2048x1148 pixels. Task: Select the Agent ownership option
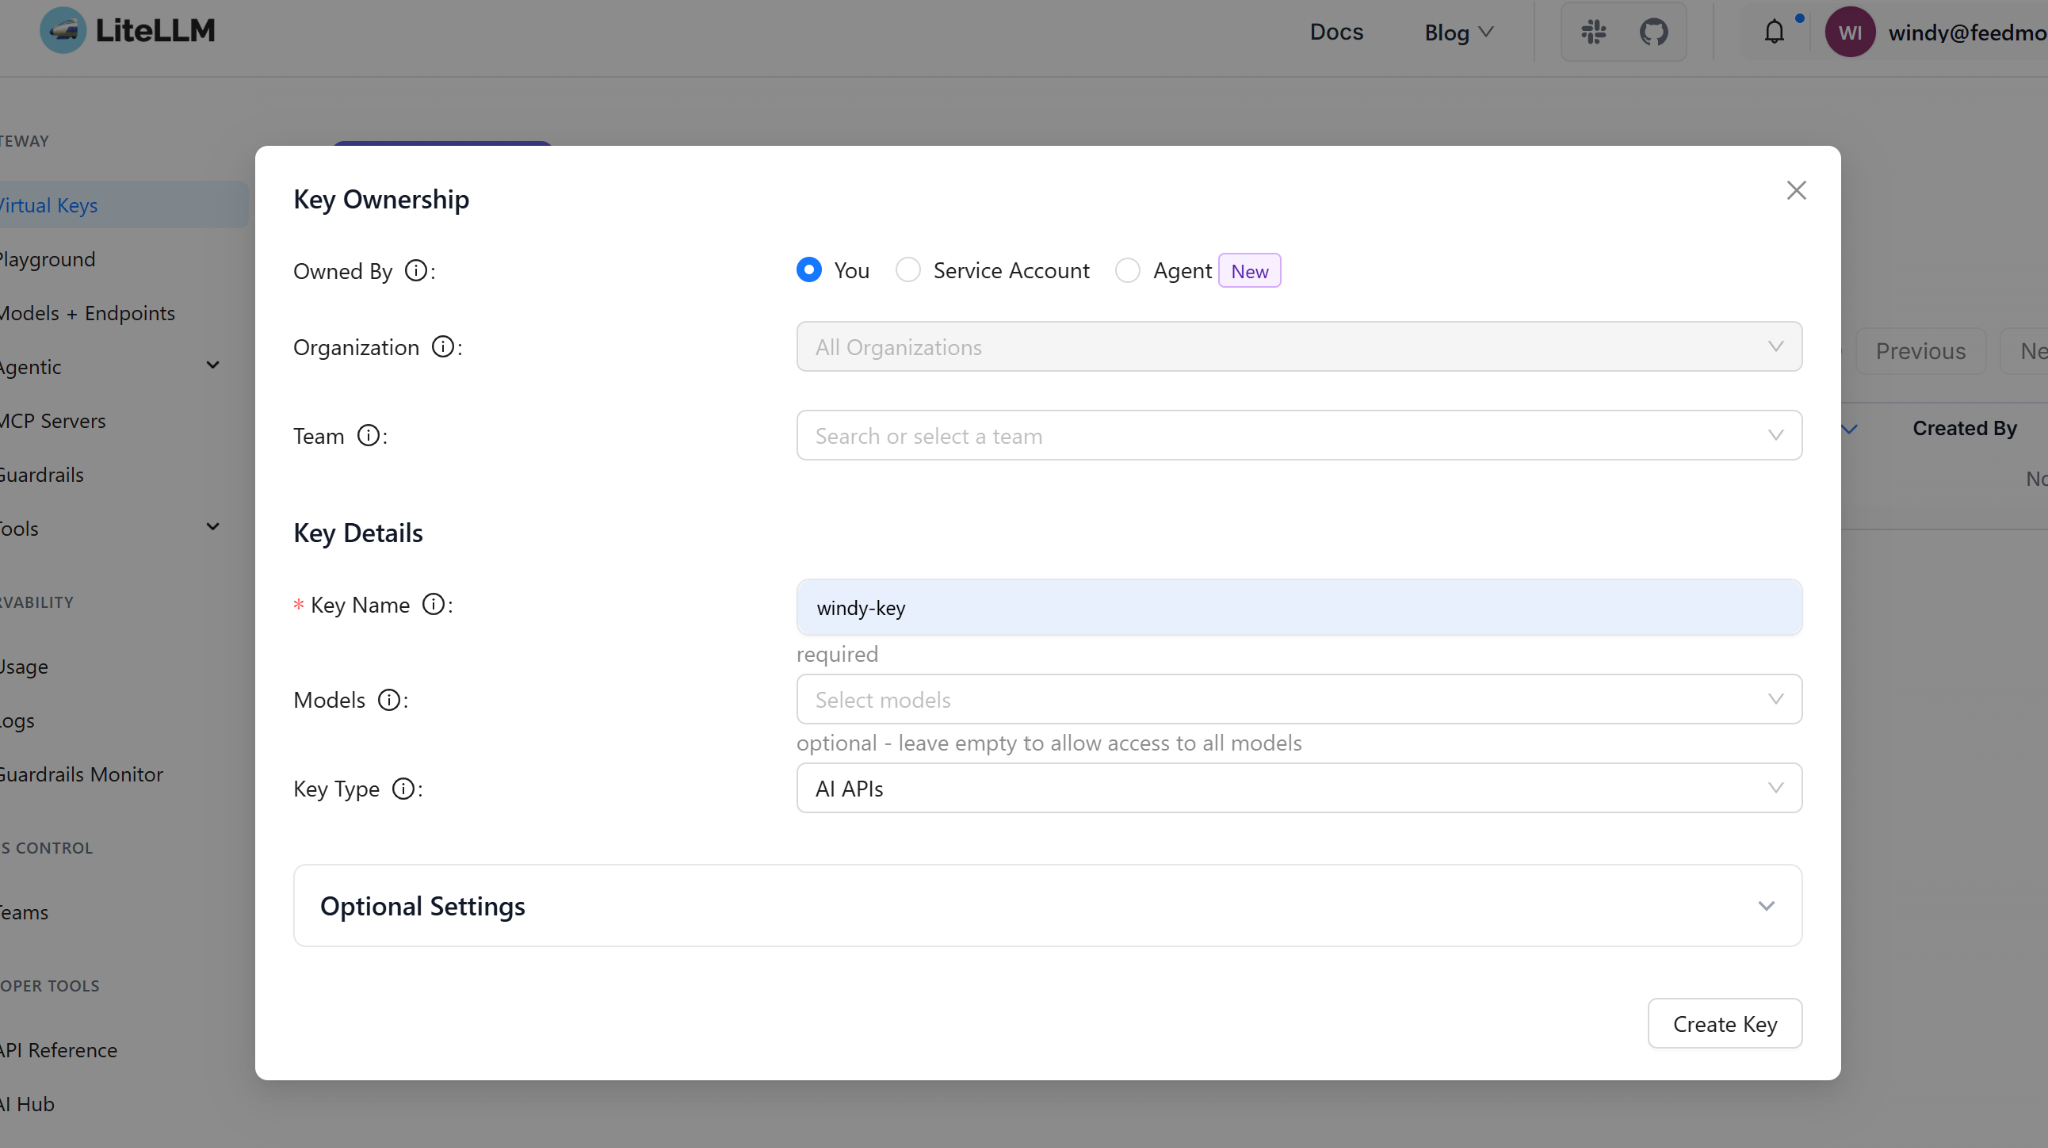[1128, 270]
